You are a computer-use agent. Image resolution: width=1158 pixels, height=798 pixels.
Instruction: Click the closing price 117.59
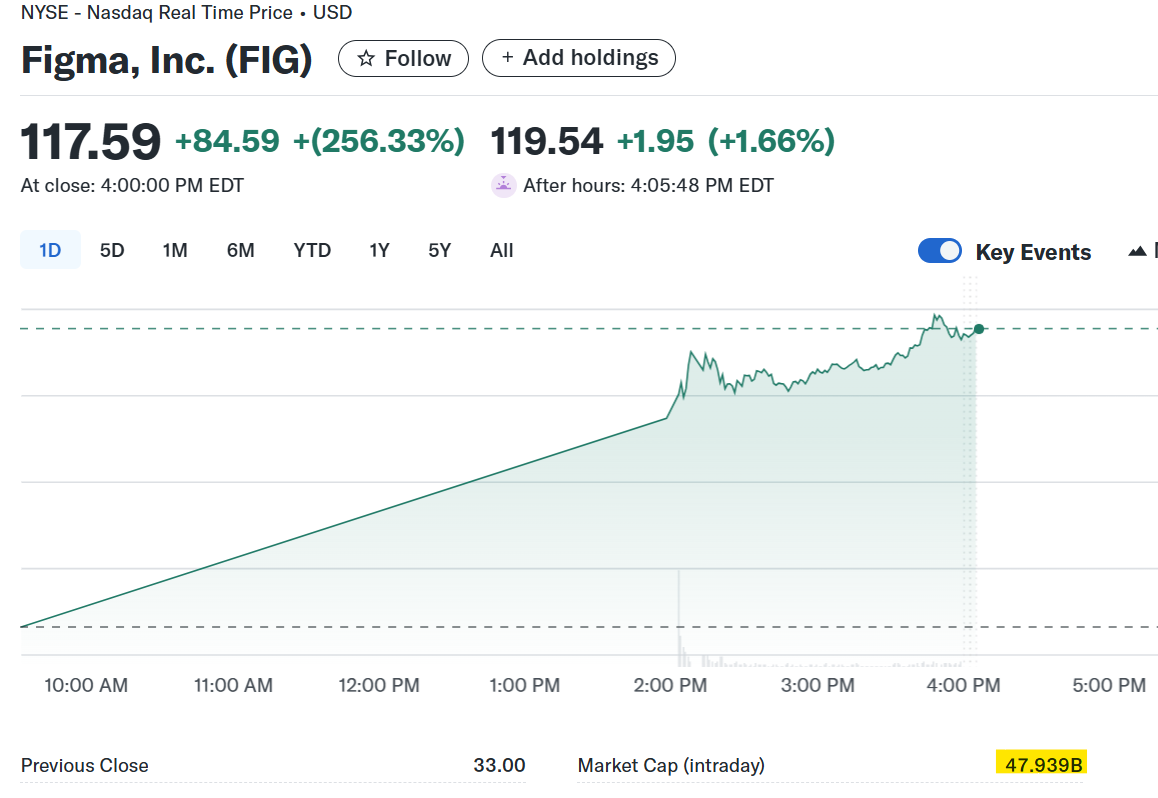[90, 141]
